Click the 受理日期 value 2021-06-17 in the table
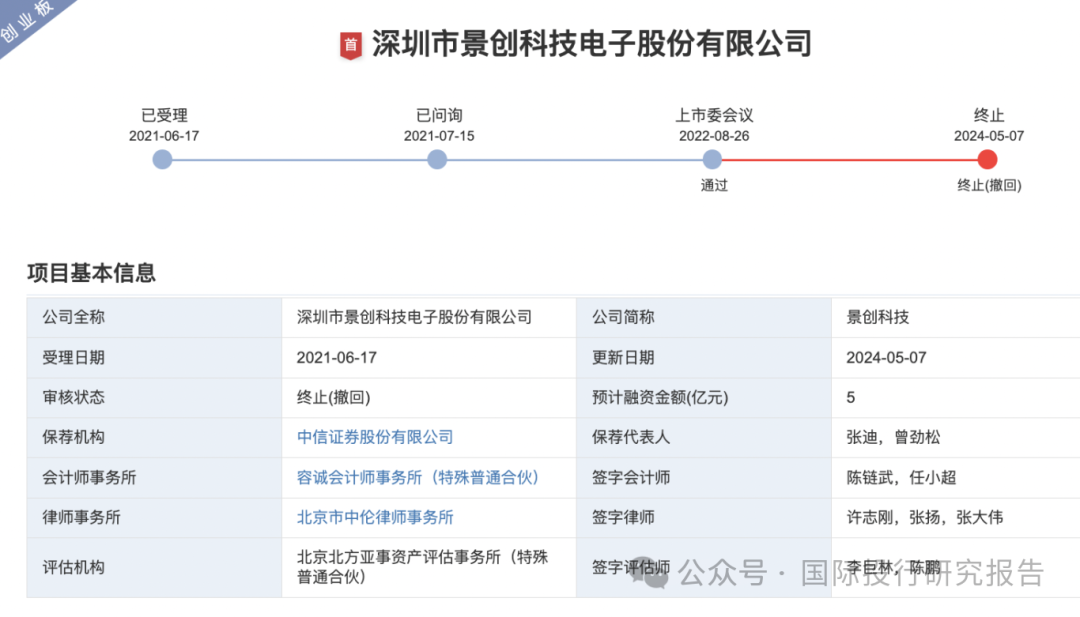 click(337, 358)
